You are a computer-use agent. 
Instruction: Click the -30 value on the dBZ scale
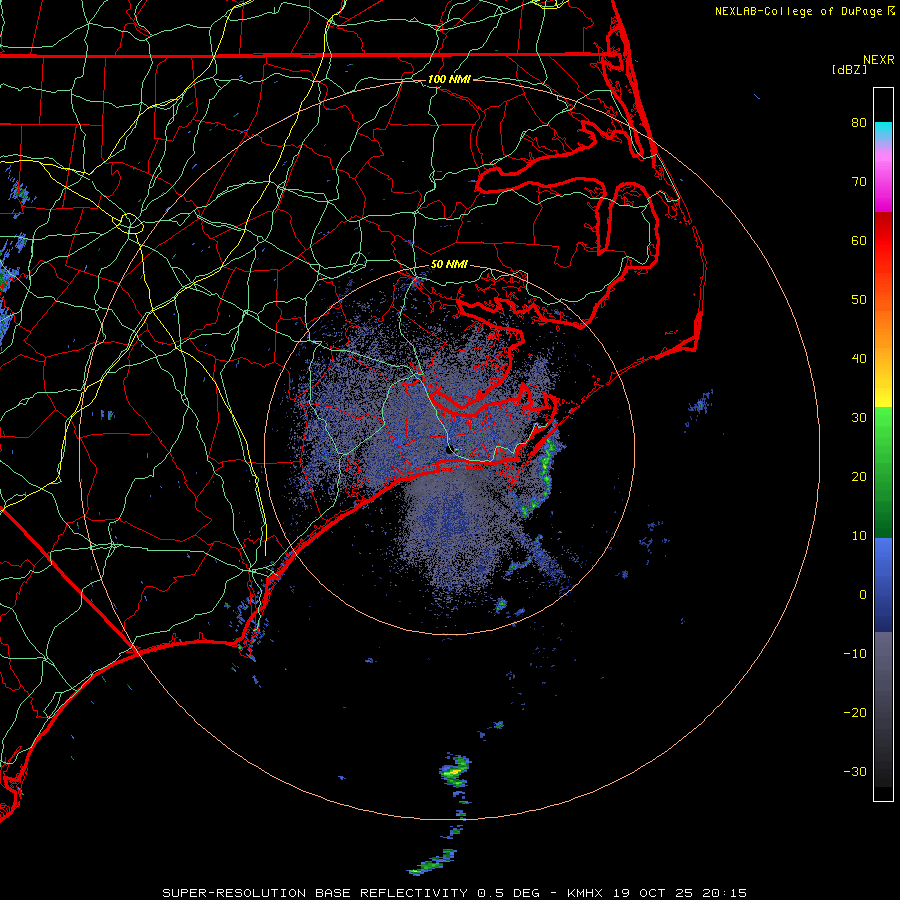[x=855, y=772]
